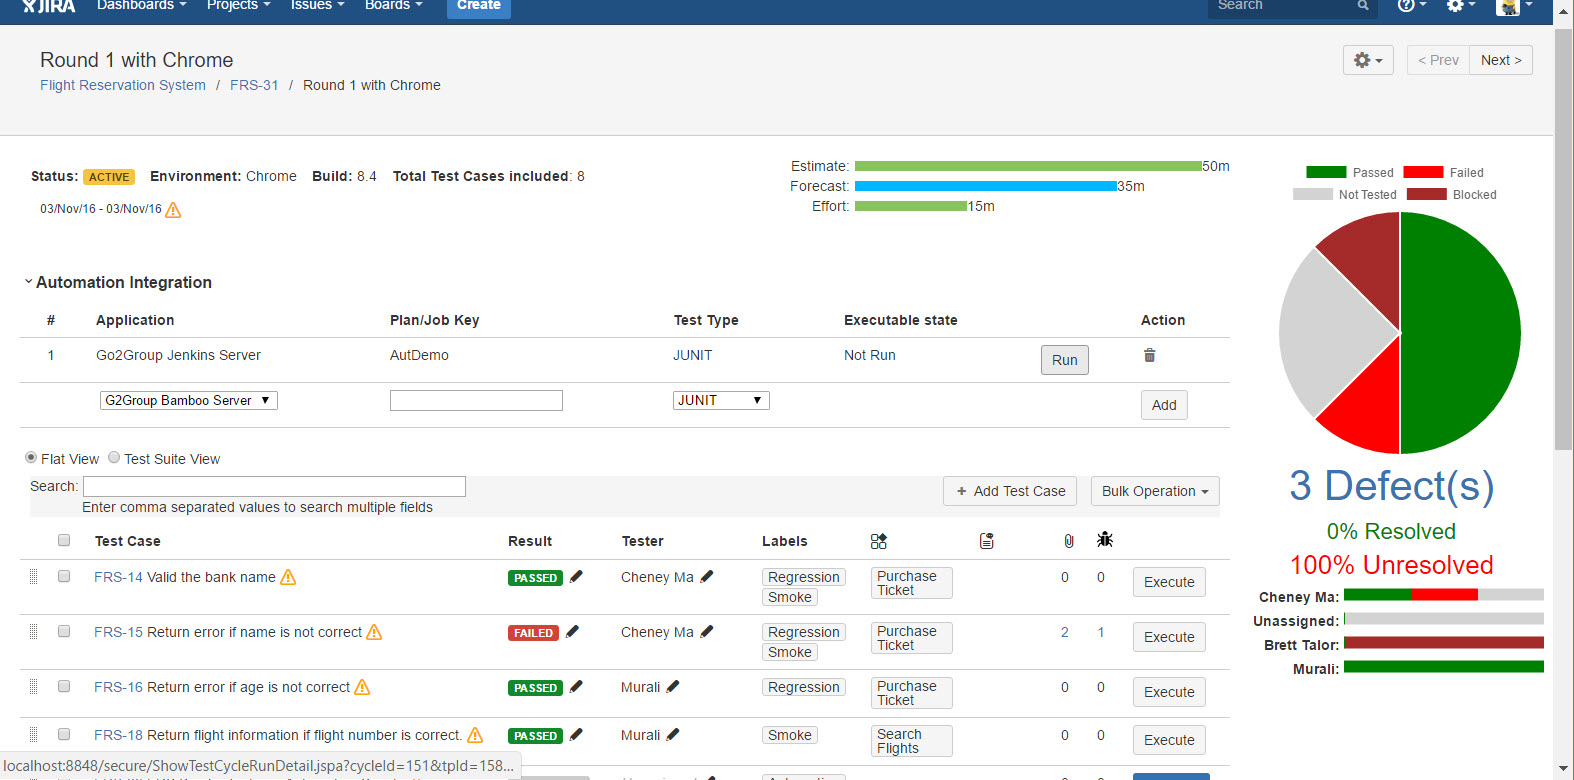Click warning icon next to FRS-18
The image size is (1574, 780).
click(475, 735)
